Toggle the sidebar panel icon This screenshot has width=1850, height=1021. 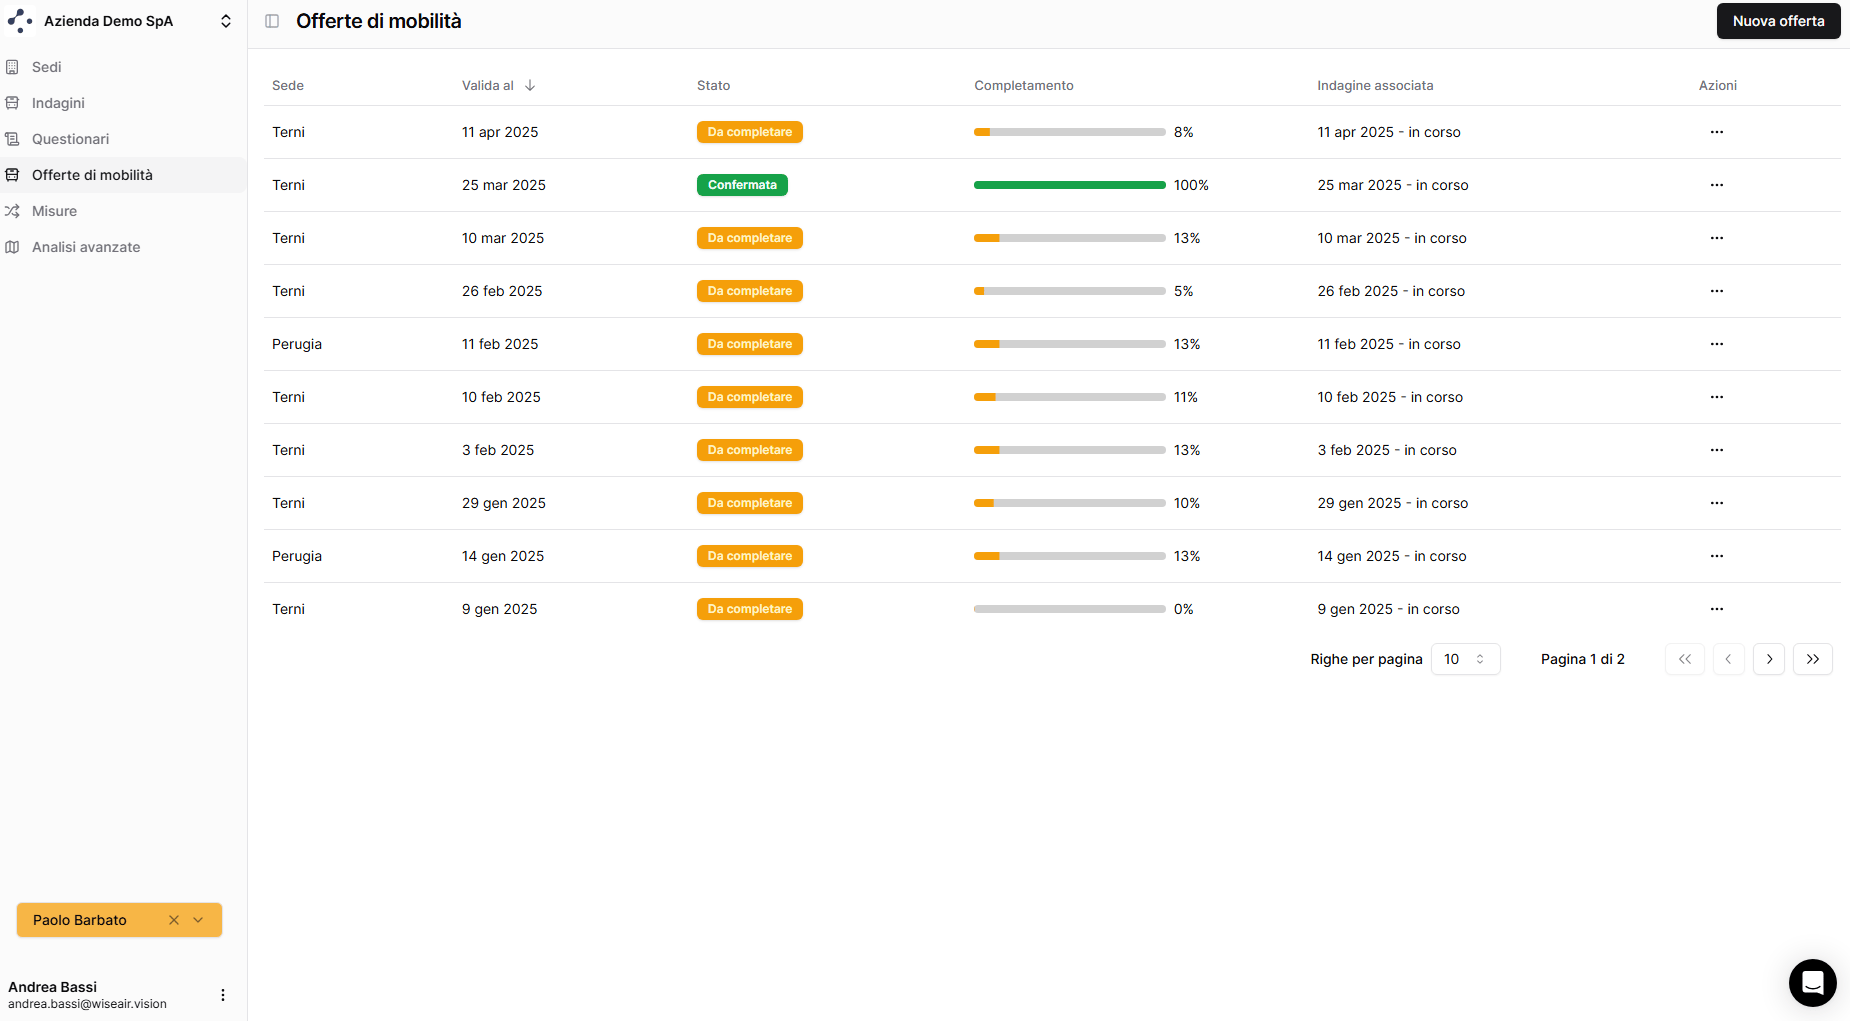[272, 21]
